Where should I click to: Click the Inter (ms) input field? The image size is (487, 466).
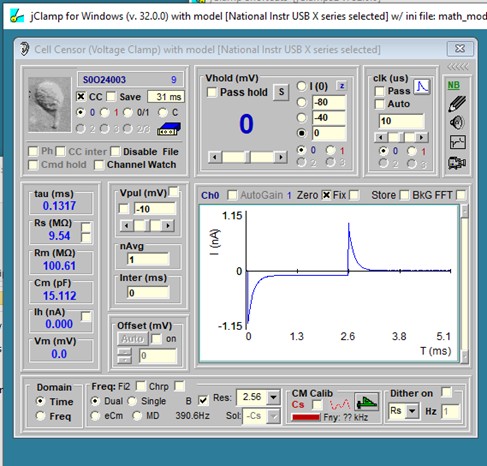[x=148, y=293]
